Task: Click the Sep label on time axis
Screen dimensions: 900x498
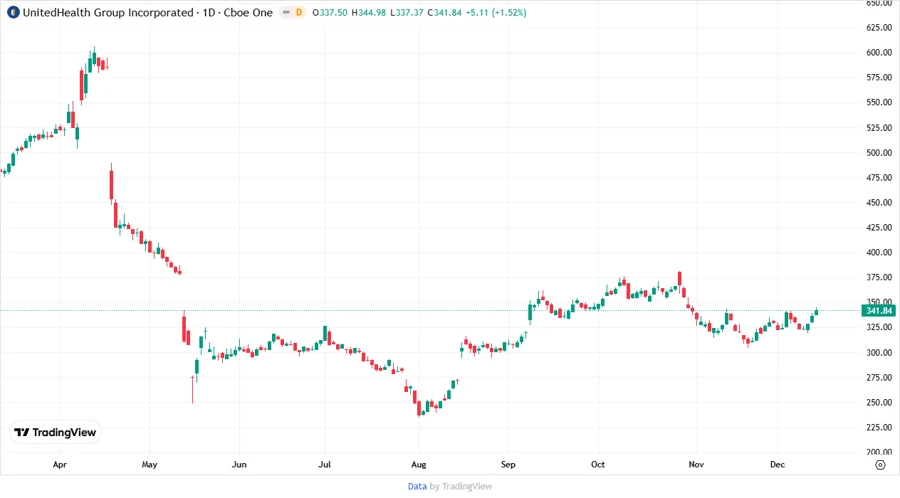Action: [x=508, y=465]
